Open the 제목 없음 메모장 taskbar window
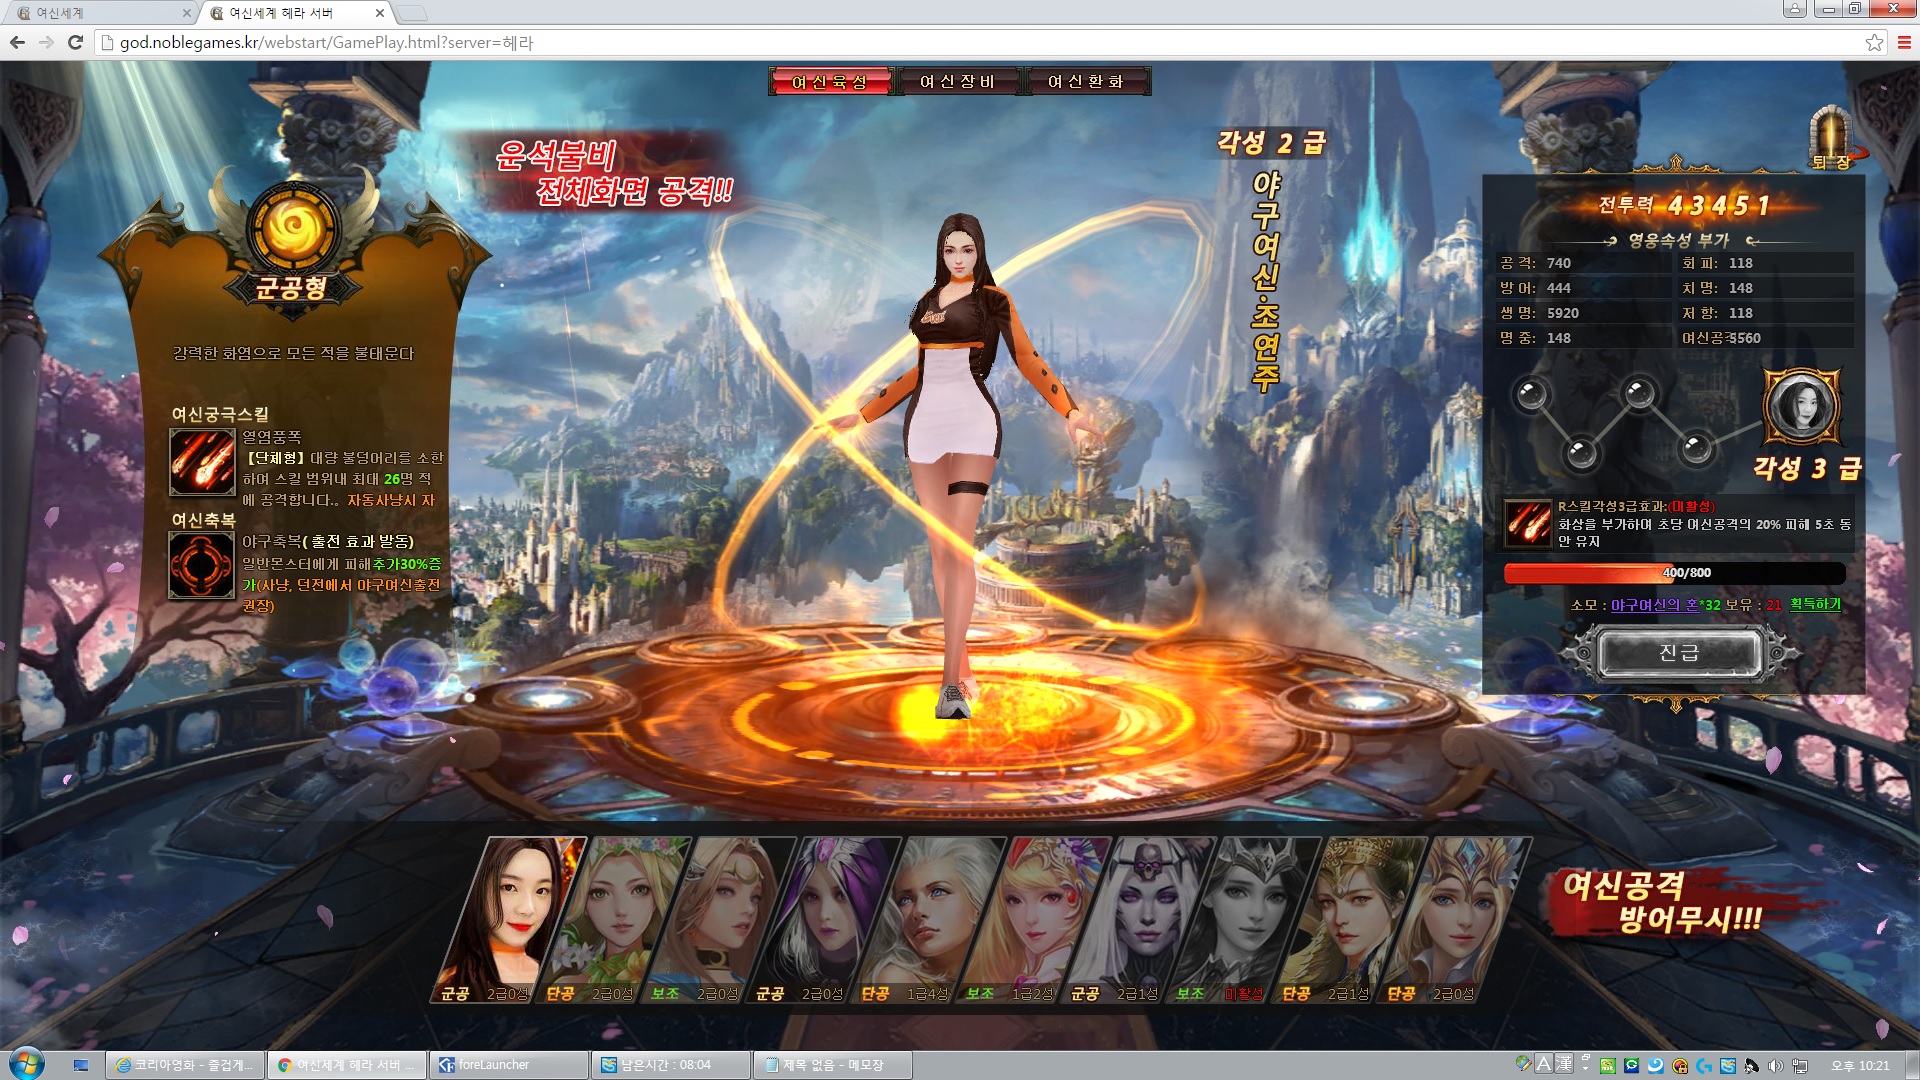The height and width of the screenshot is (1080, 1920). click(833, 1065)
